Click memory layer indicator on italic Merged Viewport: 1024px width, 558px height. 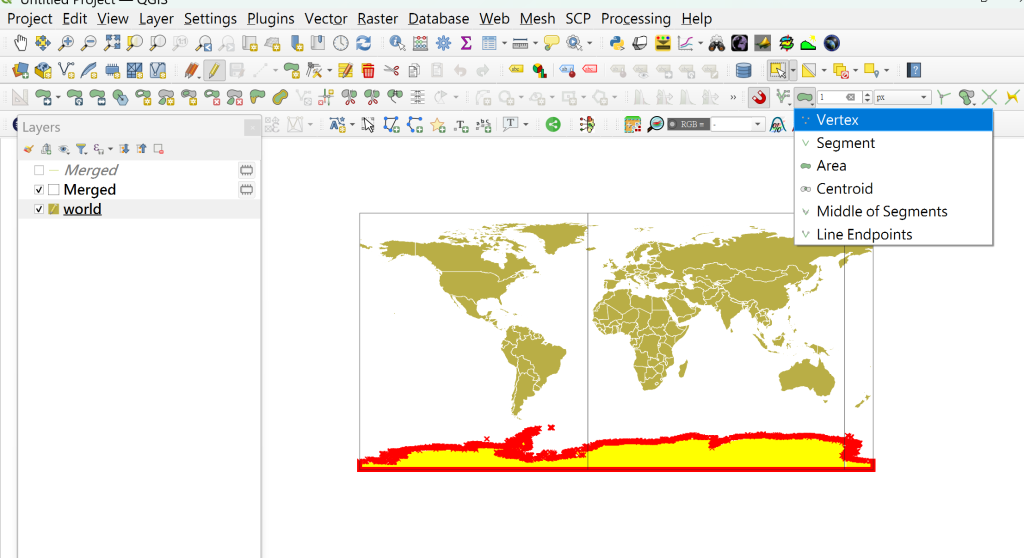246,171
